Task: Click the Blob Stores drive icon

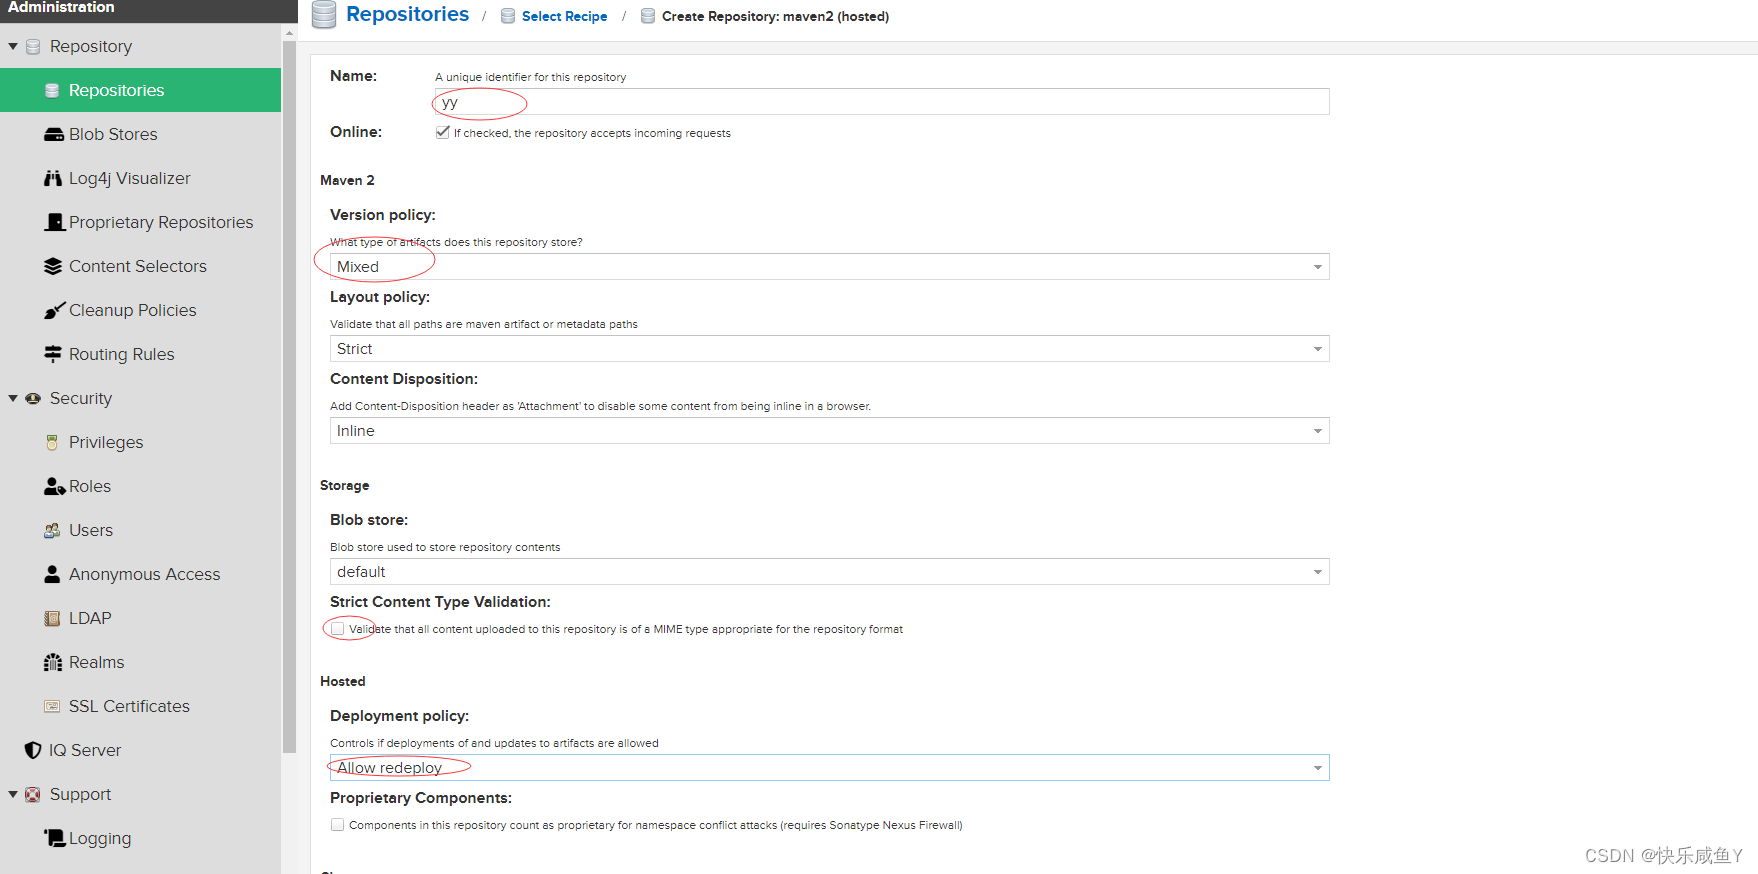Action: point(53,134)
